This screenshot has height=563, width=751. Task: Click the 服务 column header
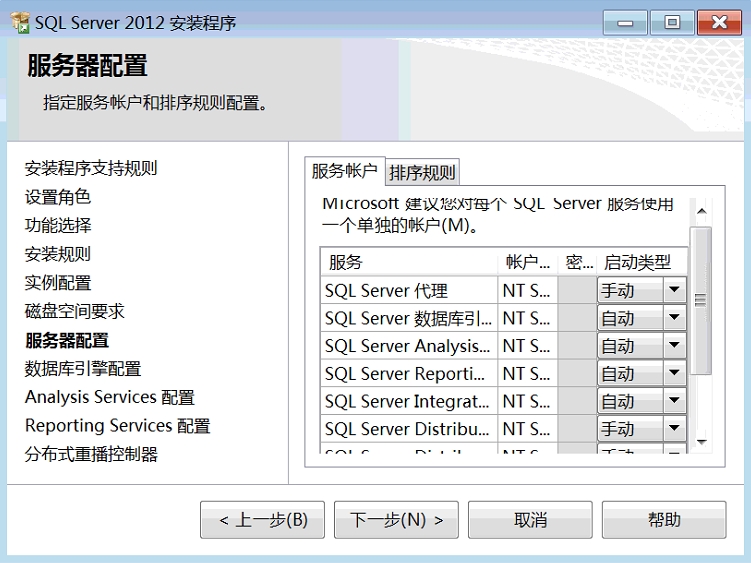point(408,263)
